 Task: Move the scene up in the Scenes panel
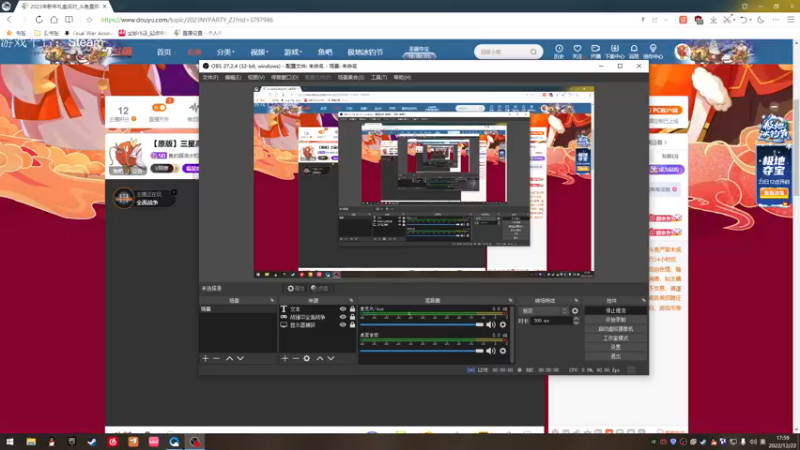[230, 359]
